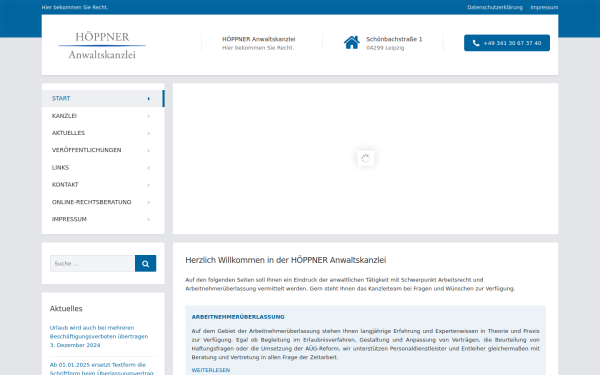600x375 pixels.
Task: Open the Datenschutzerklärung link
Action: click(x=494, y=7)
